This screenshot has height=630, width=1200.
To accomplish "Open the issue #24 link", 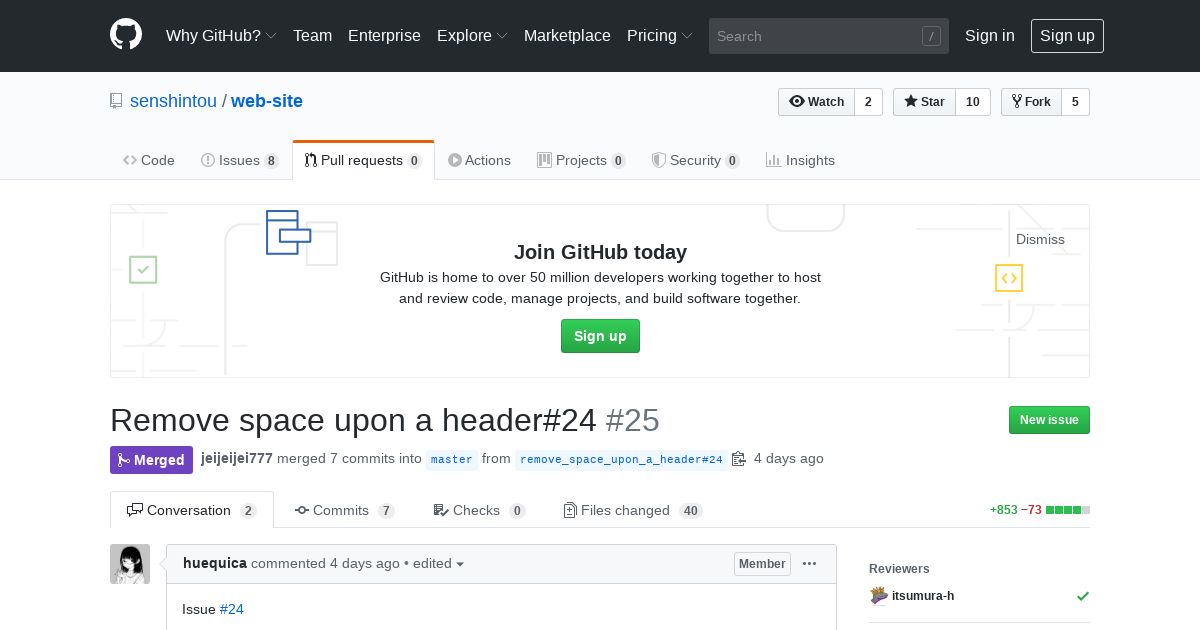I will (x=231, y=609).
